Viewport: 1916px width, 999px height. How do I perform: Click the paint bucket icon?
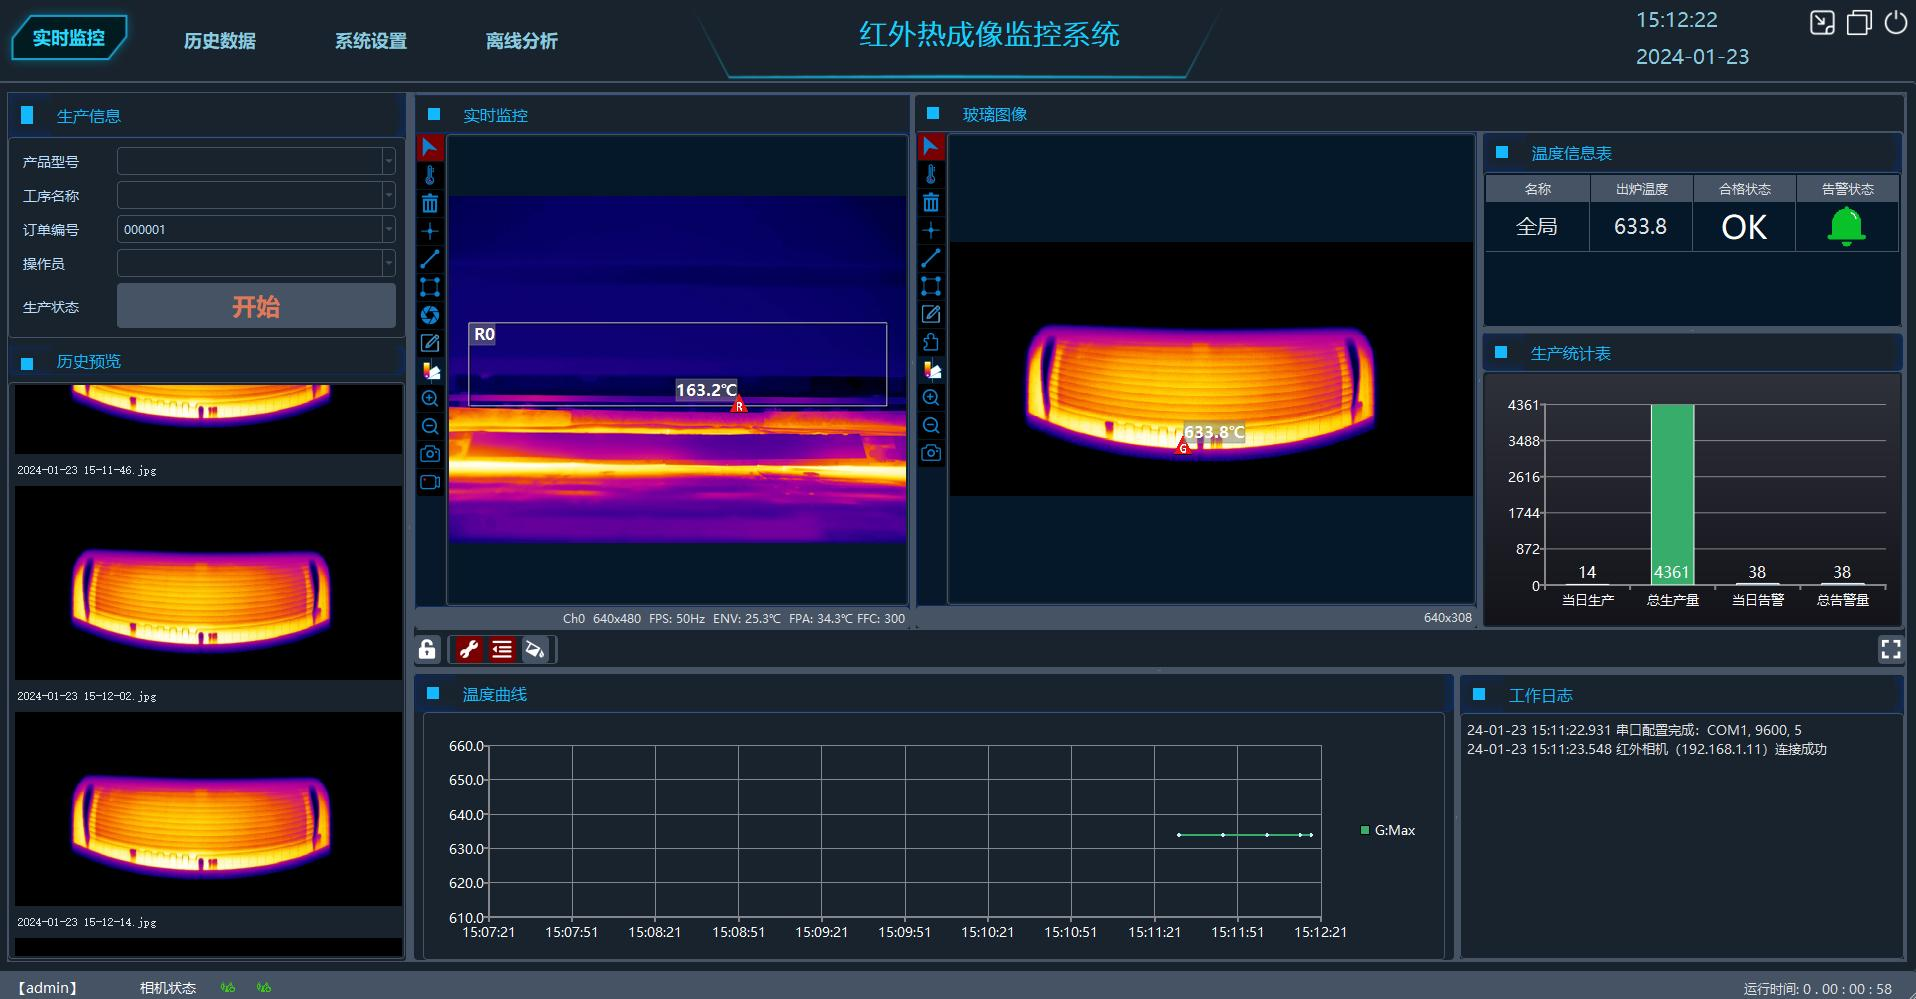[535, 650]
